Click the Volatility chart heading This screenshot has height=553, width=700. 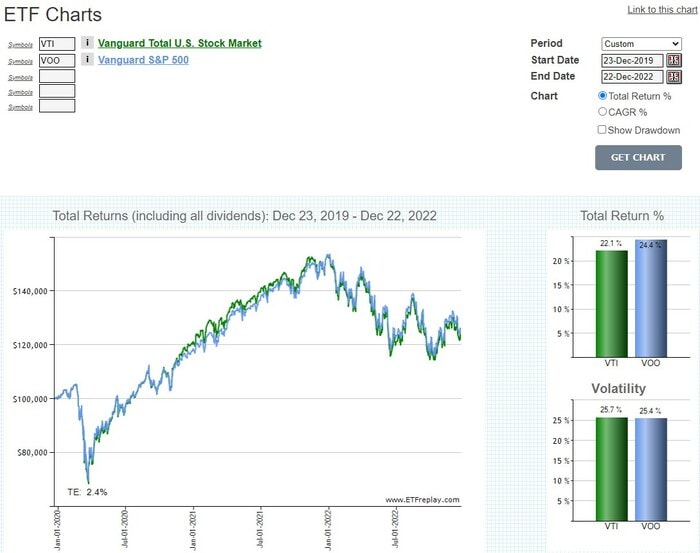(619, 388)
